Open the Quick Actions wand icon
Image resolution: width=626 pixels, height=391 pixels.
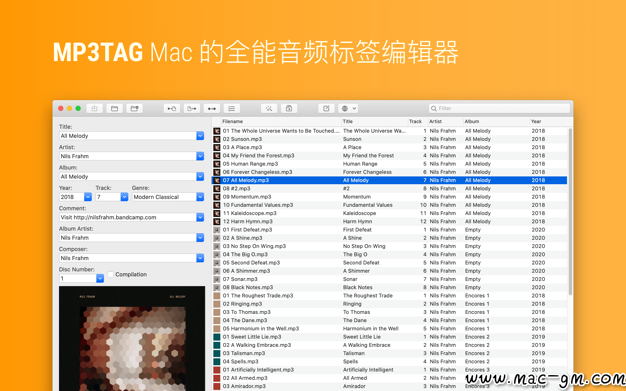pyautogui.click(x=269, y=108)
